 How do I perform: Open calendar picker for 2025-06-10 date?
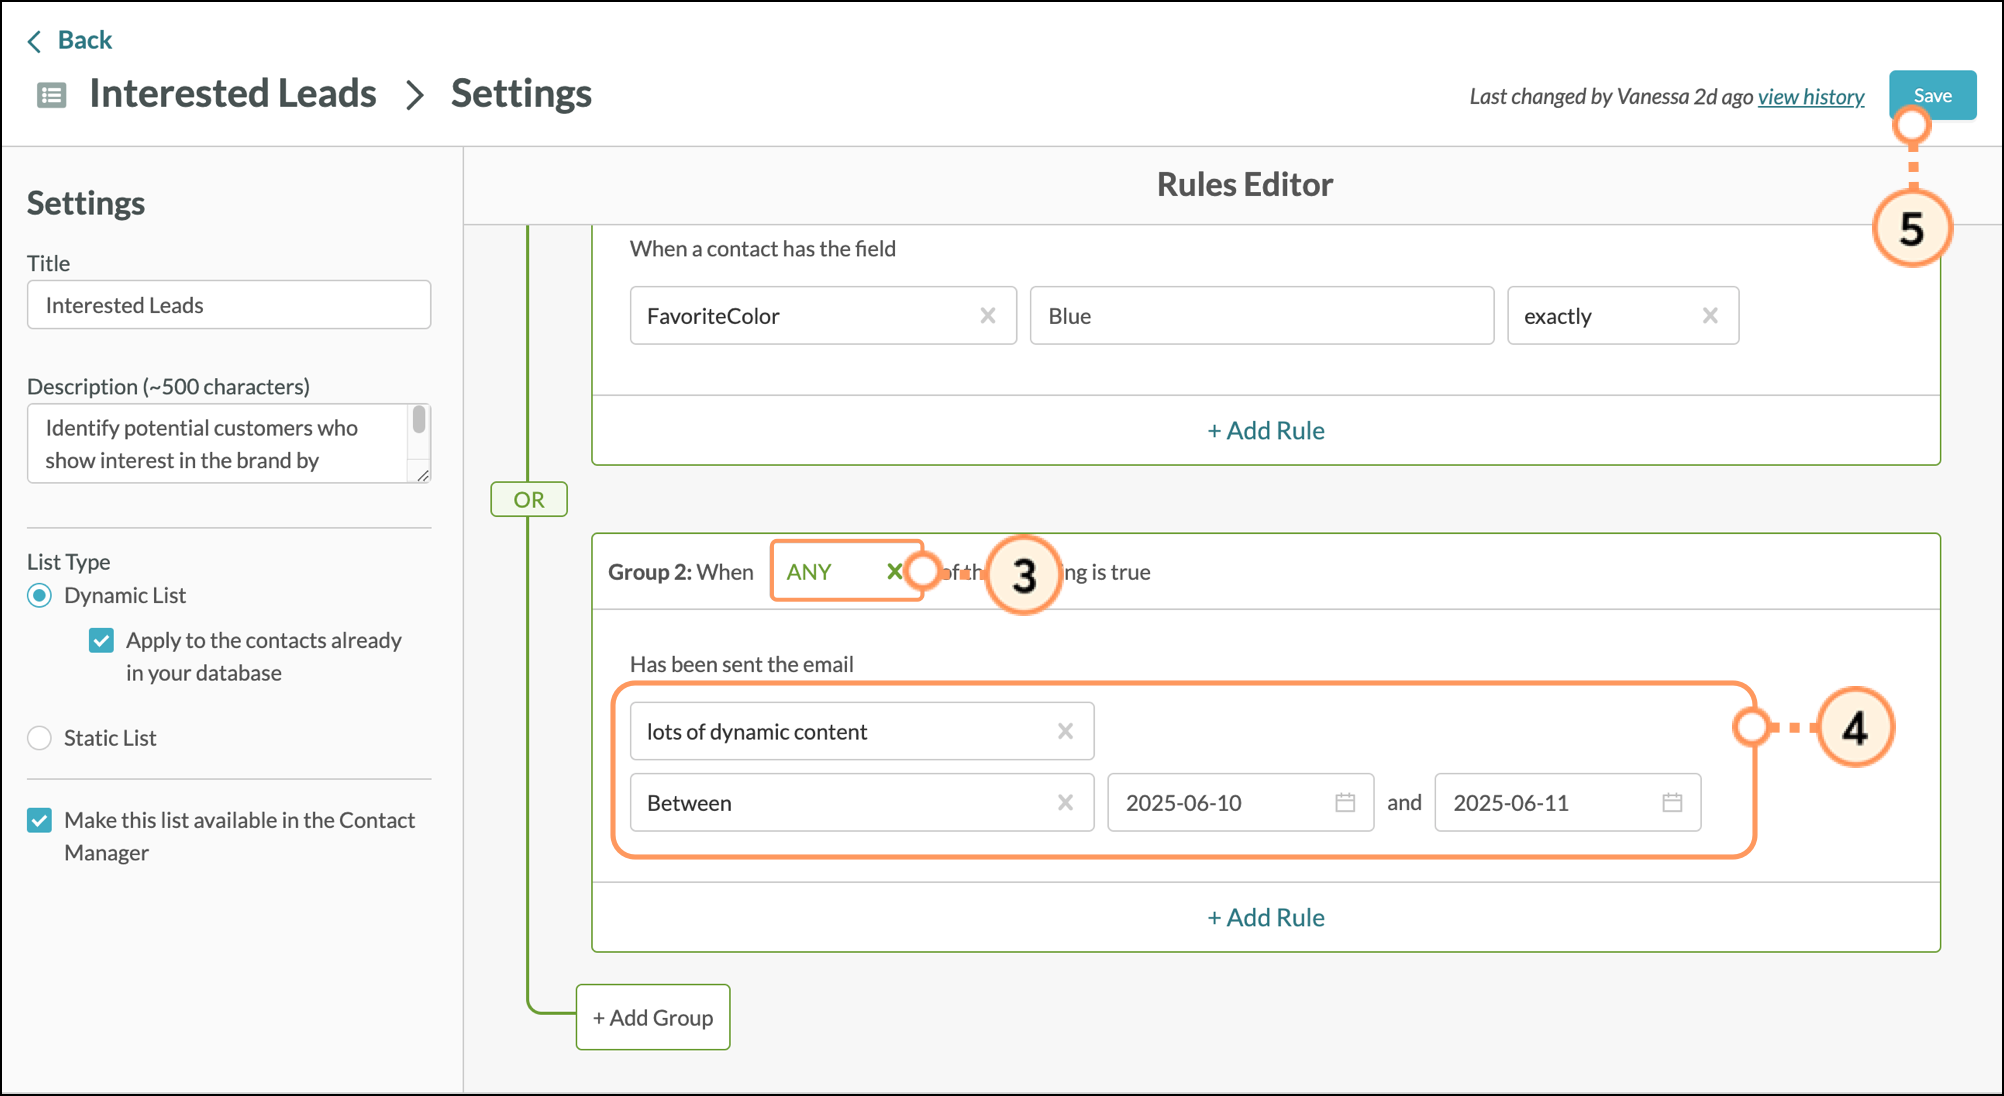pyautogui.click(x=1344, y=803)
